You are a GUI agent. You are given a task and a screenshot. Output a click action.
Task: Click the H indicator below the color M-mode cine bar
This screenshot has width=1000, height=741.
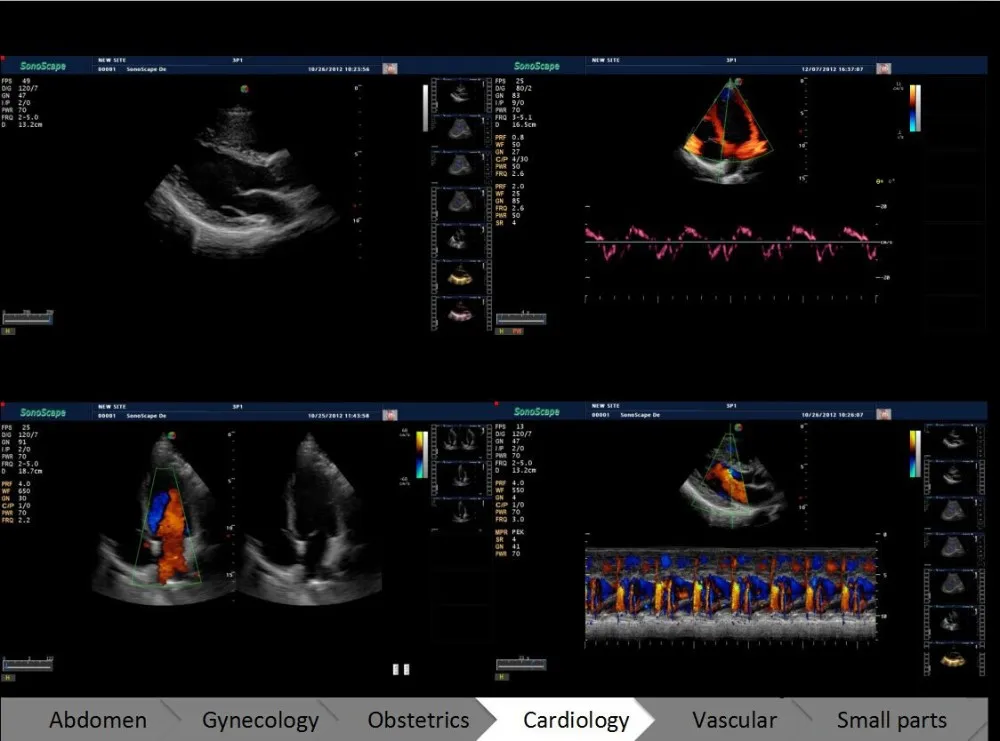tap(502, 677)
